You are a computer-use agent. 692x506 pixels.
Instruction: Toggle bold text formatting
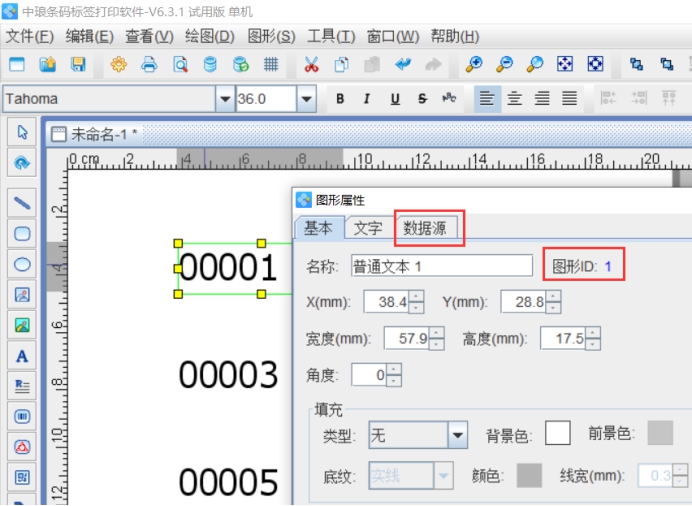(340, 99)
